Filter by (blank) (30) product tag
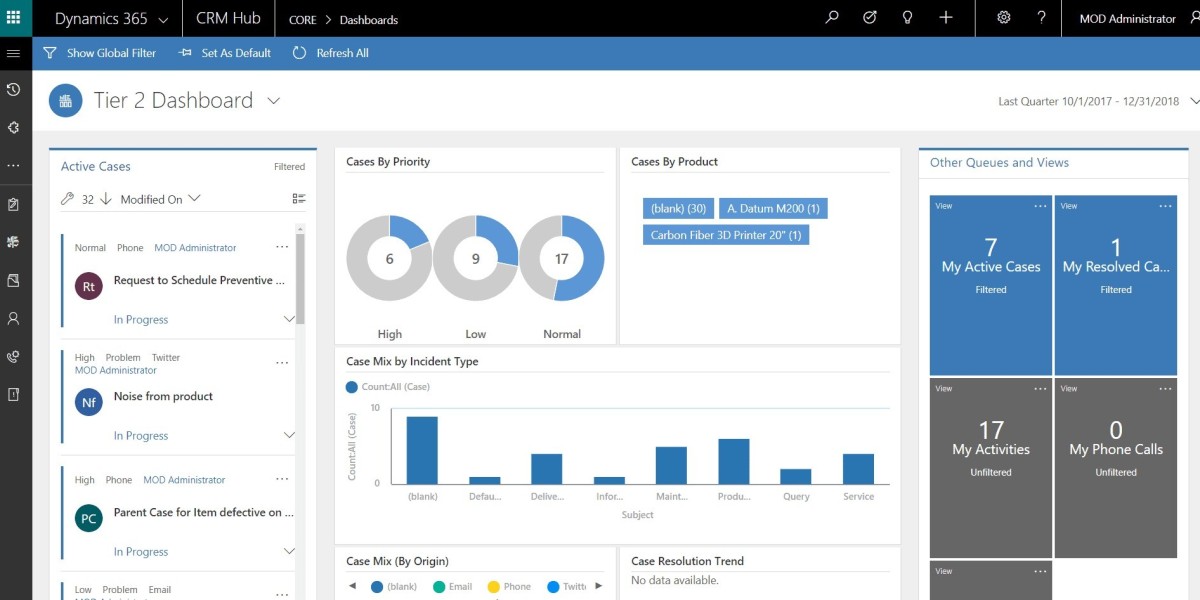The width and height of the screenshot is (1200, 600). click(x=678, y=208)
